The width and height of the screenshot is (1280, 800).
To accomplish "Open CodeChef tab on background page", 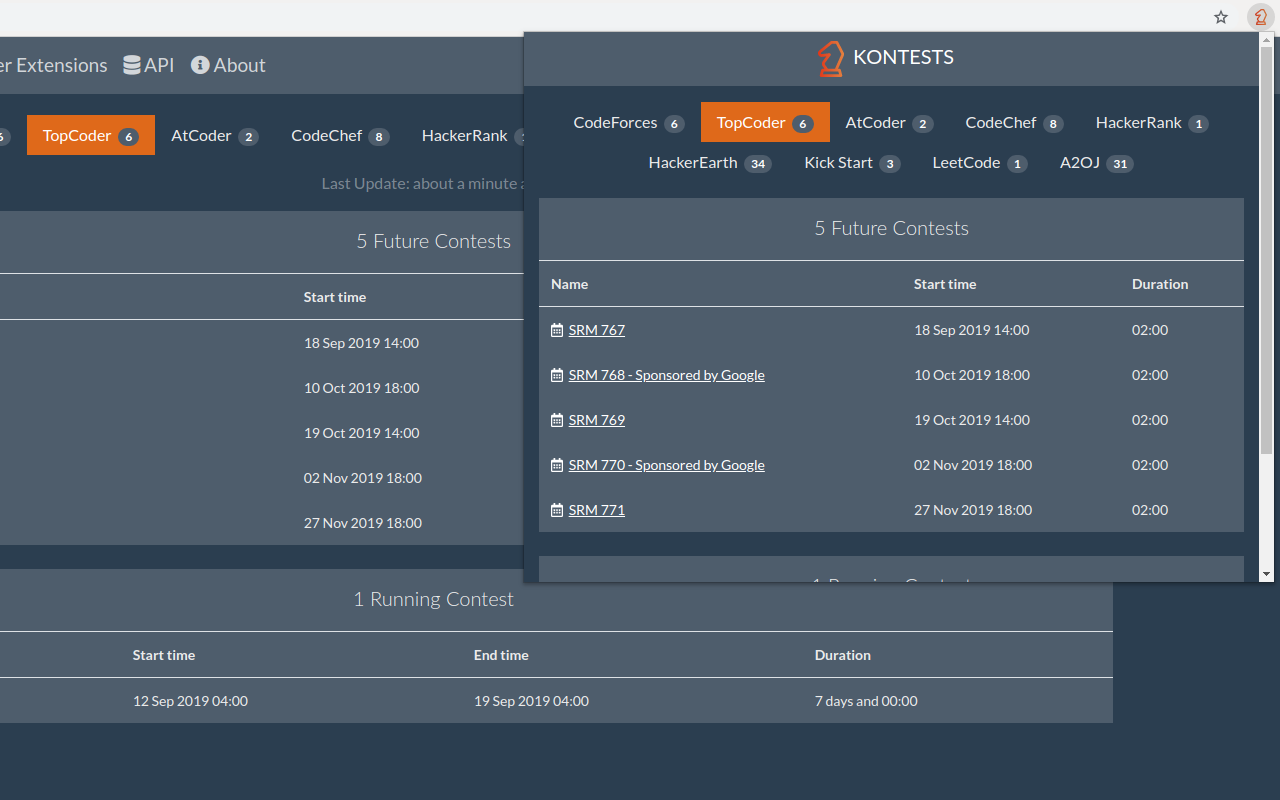I will point(340,135).
